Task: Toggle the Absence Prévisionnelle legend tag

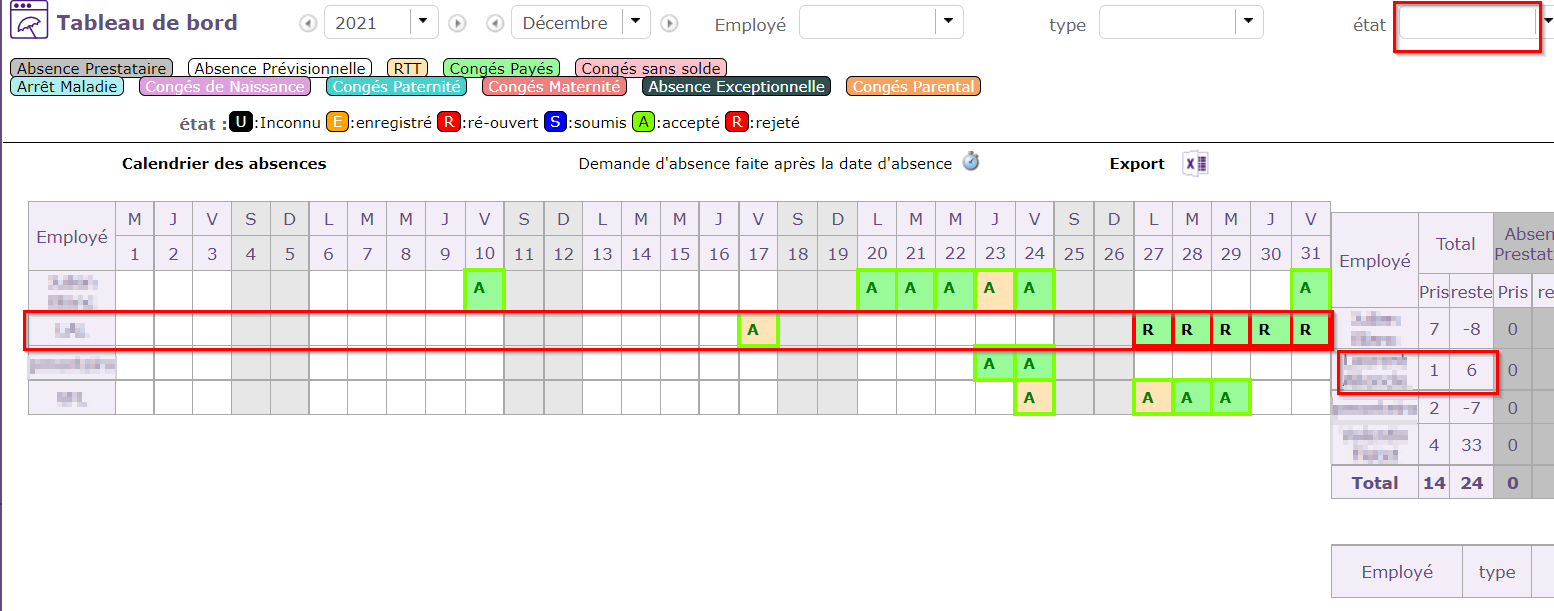Action: pyautogui.click(x=280, y=68)
